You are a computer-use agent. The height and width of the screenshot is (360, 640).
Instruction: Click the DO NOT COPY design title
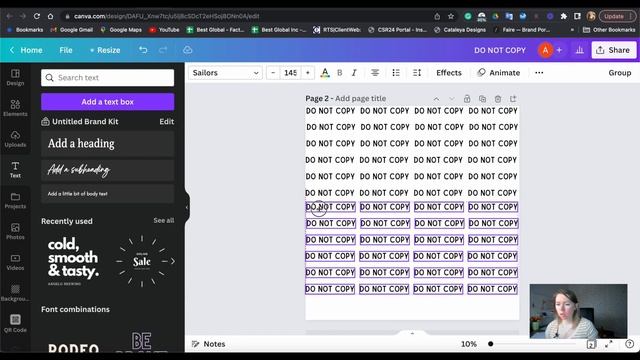[x=500, y=50]
